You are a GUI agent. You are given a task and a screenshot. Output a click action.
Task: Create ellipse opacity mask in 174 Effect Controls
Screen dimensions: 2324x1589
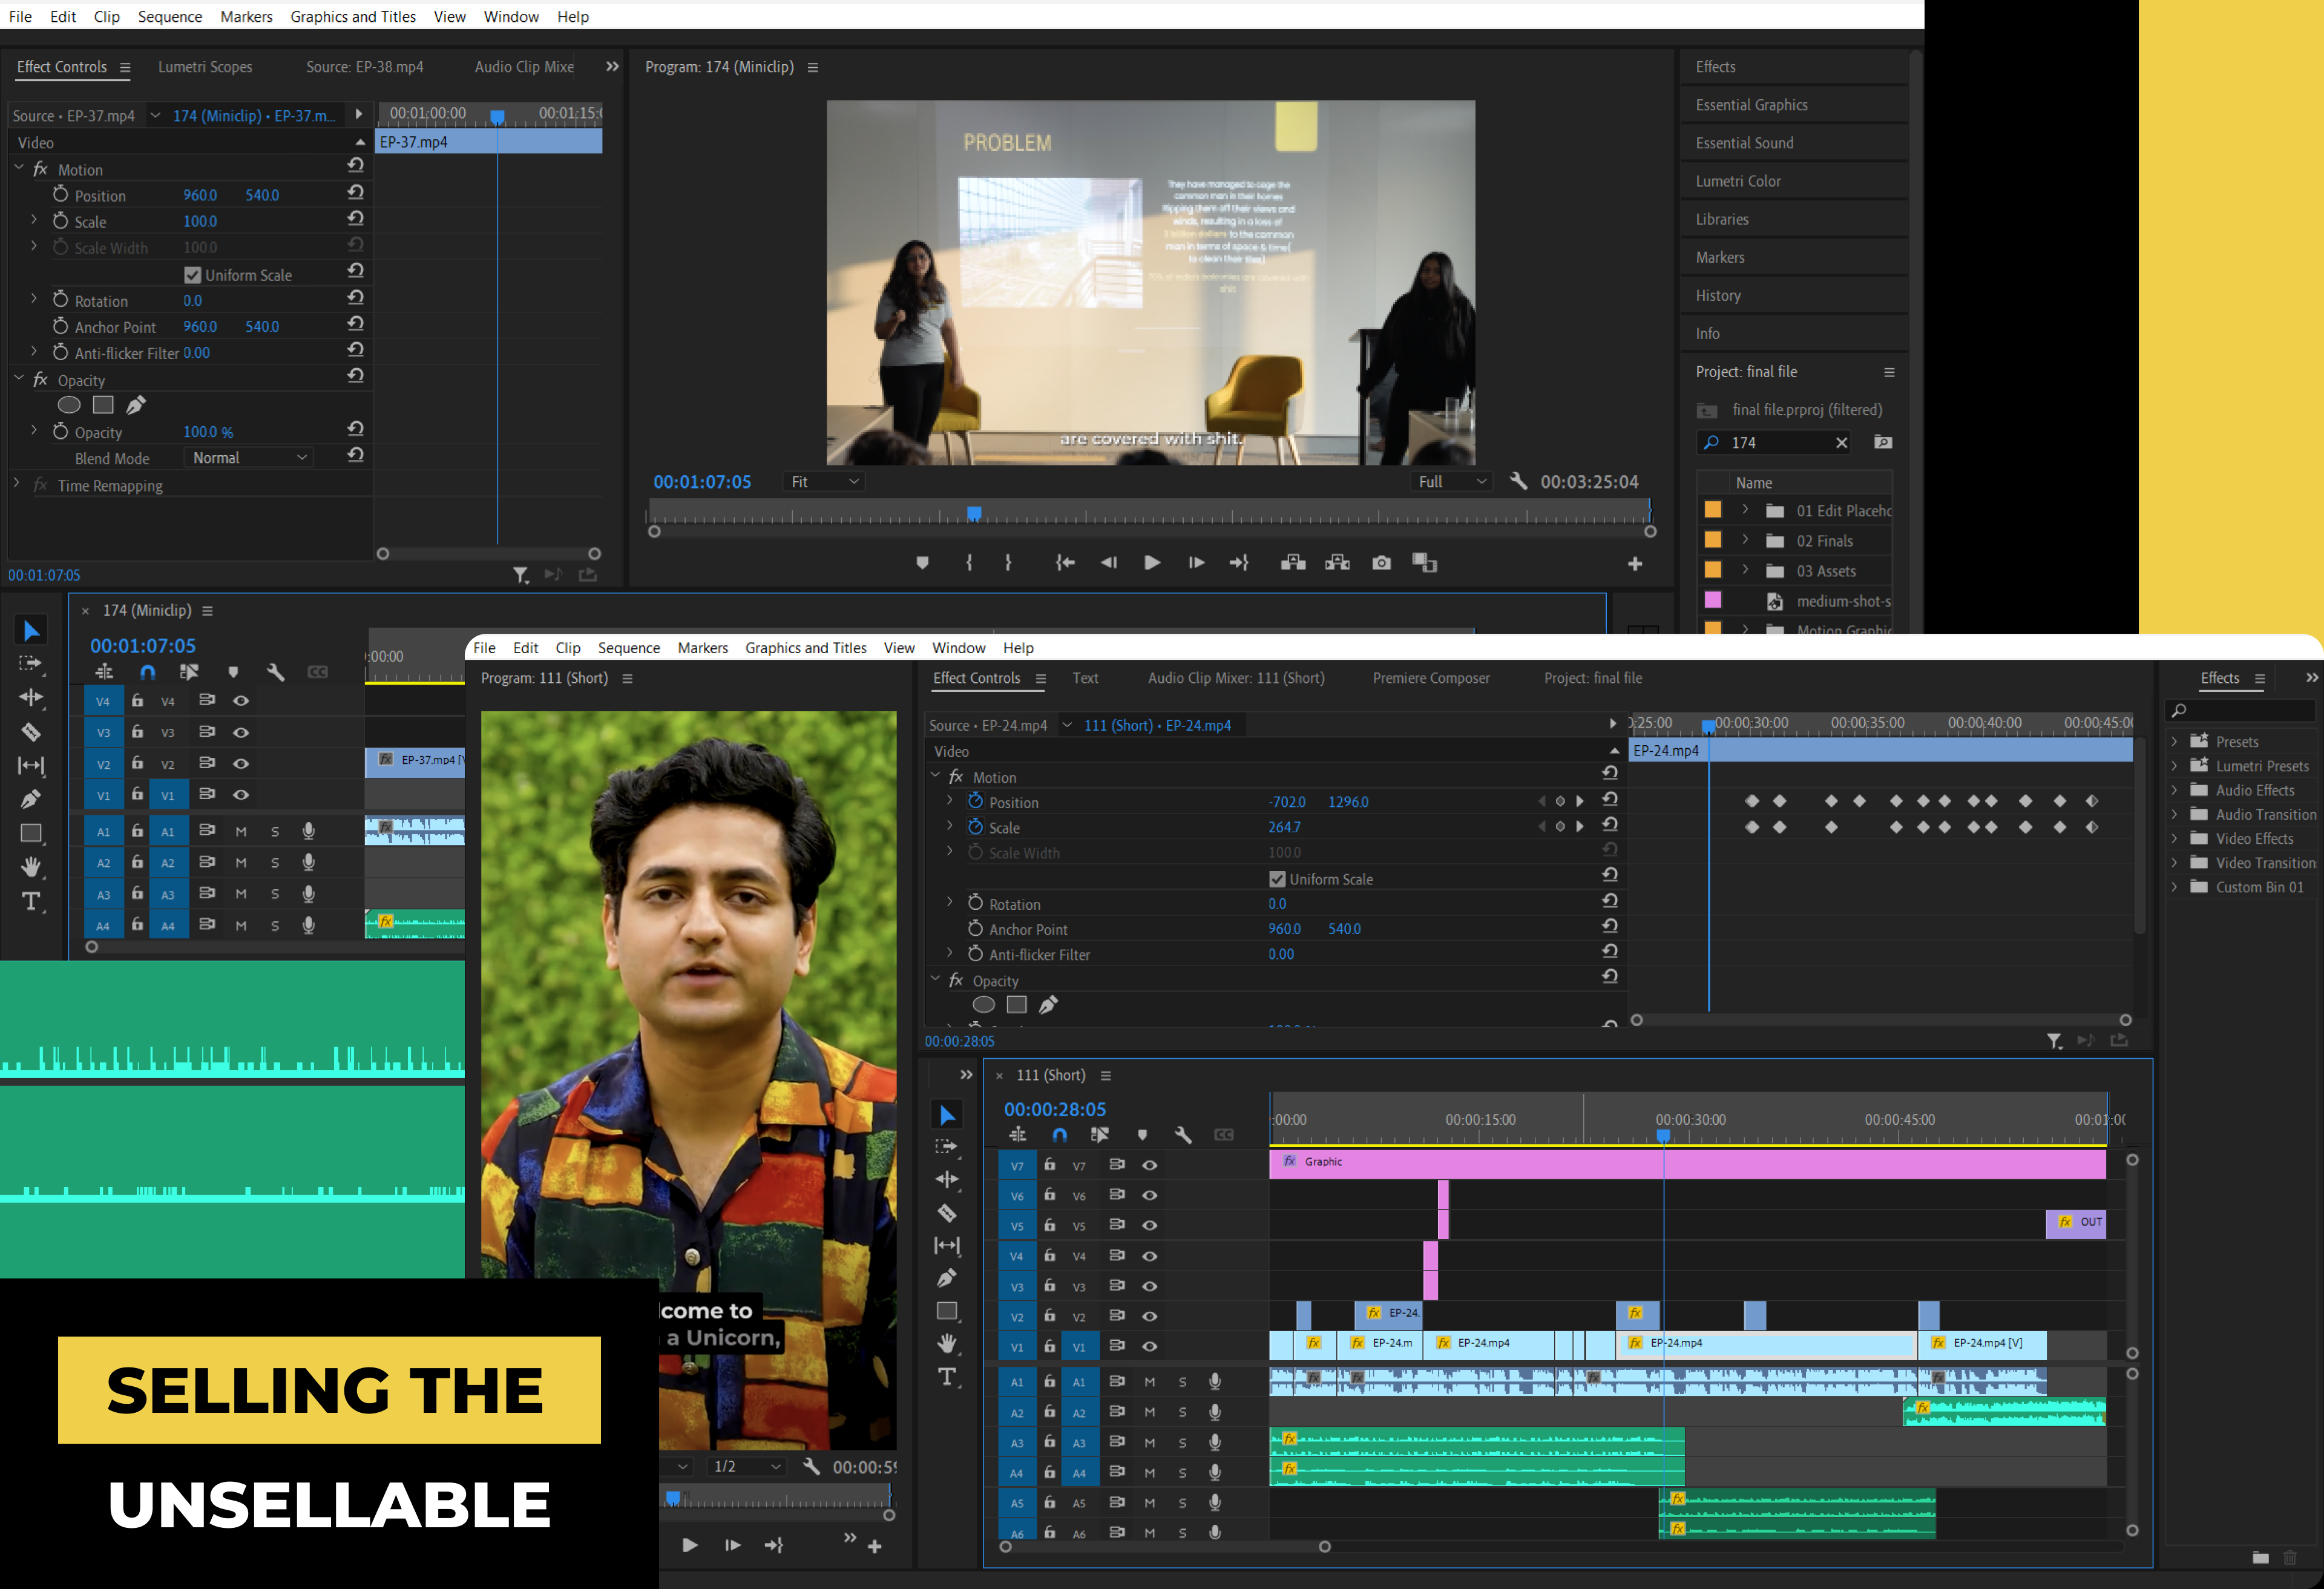tap(69, 405)
